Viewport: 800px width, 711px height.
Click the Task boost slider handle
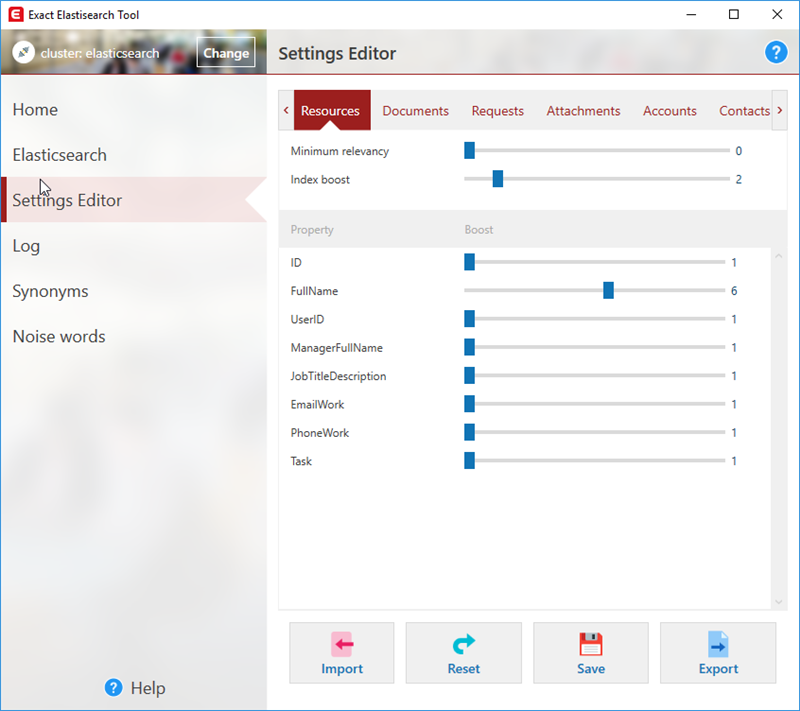469,461
